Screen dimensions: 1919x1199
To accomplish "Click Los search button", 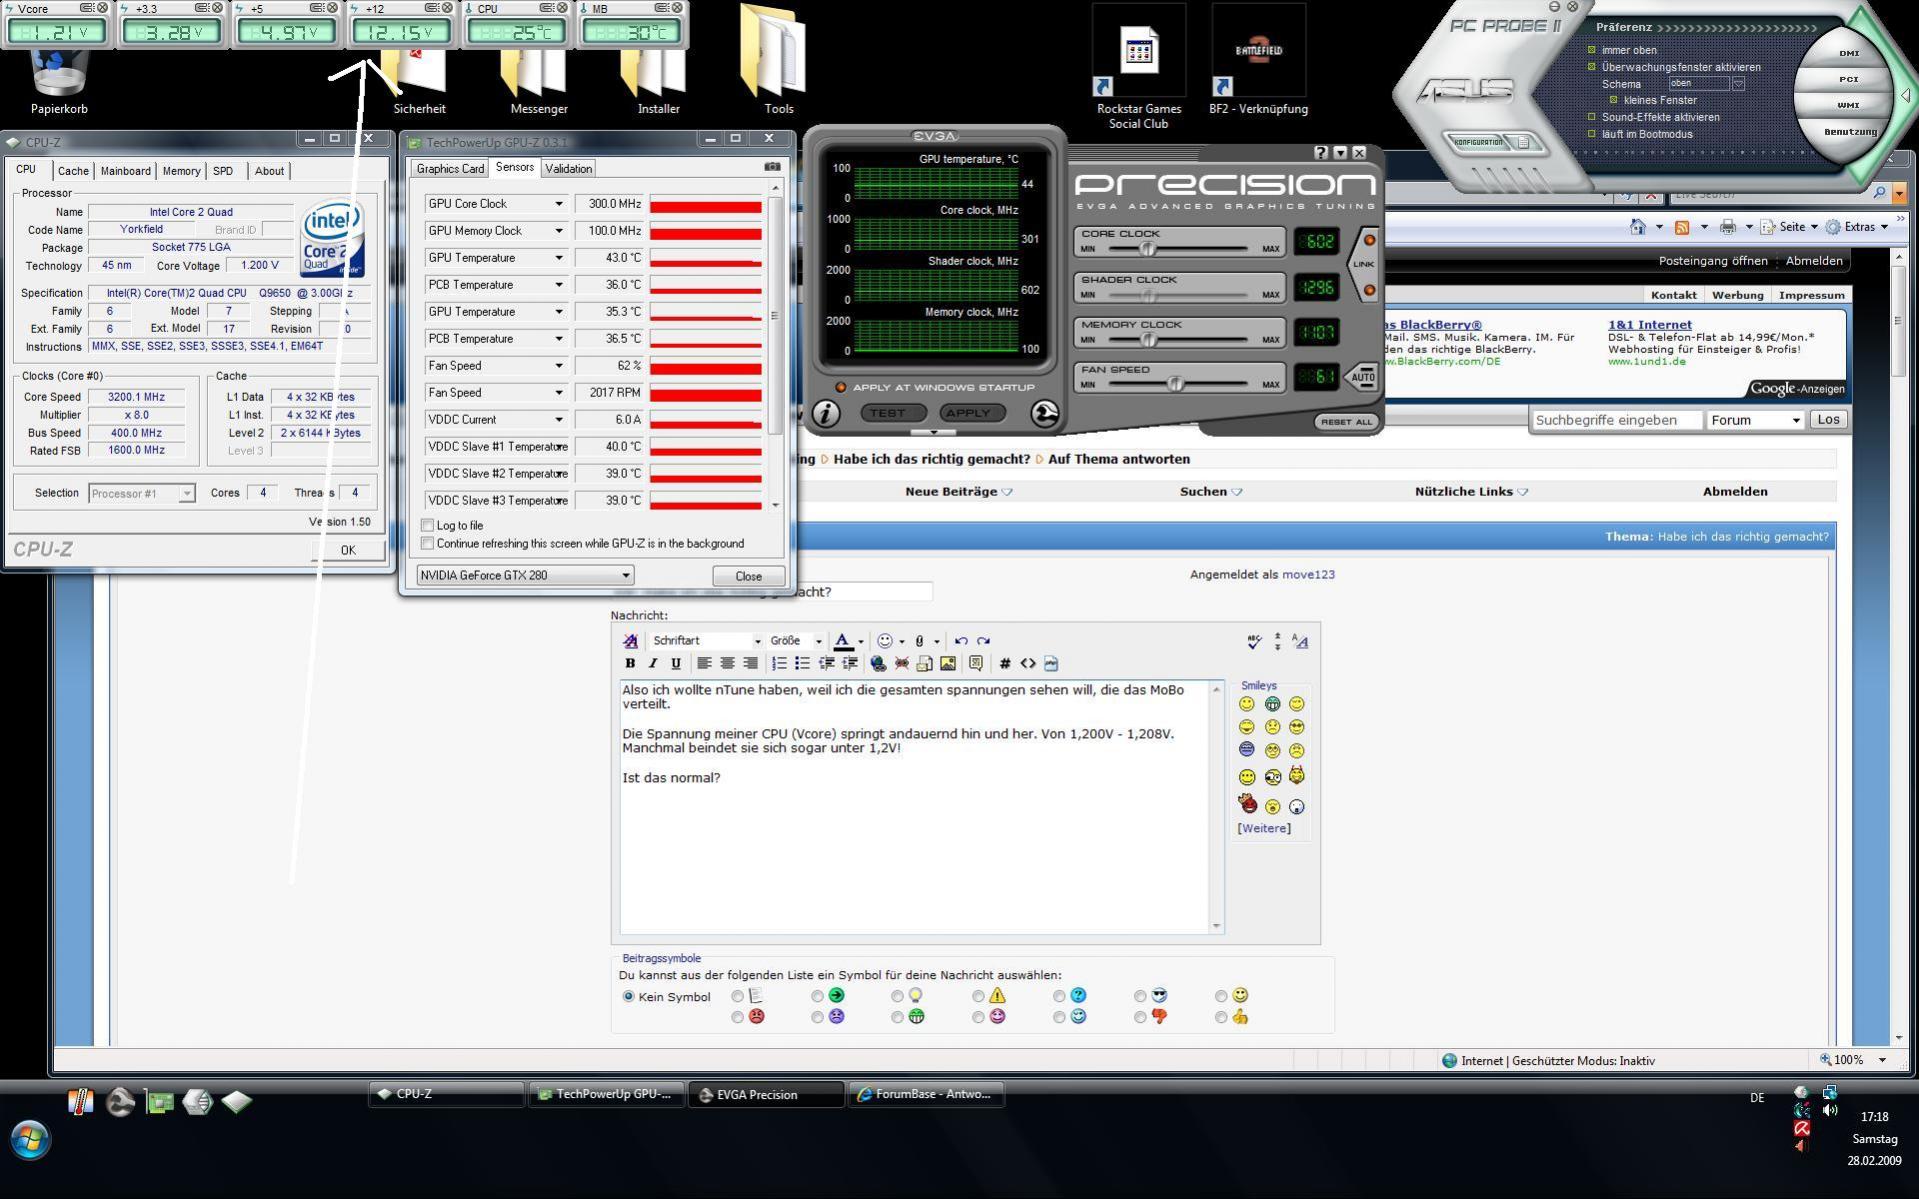I will 1828,420.
